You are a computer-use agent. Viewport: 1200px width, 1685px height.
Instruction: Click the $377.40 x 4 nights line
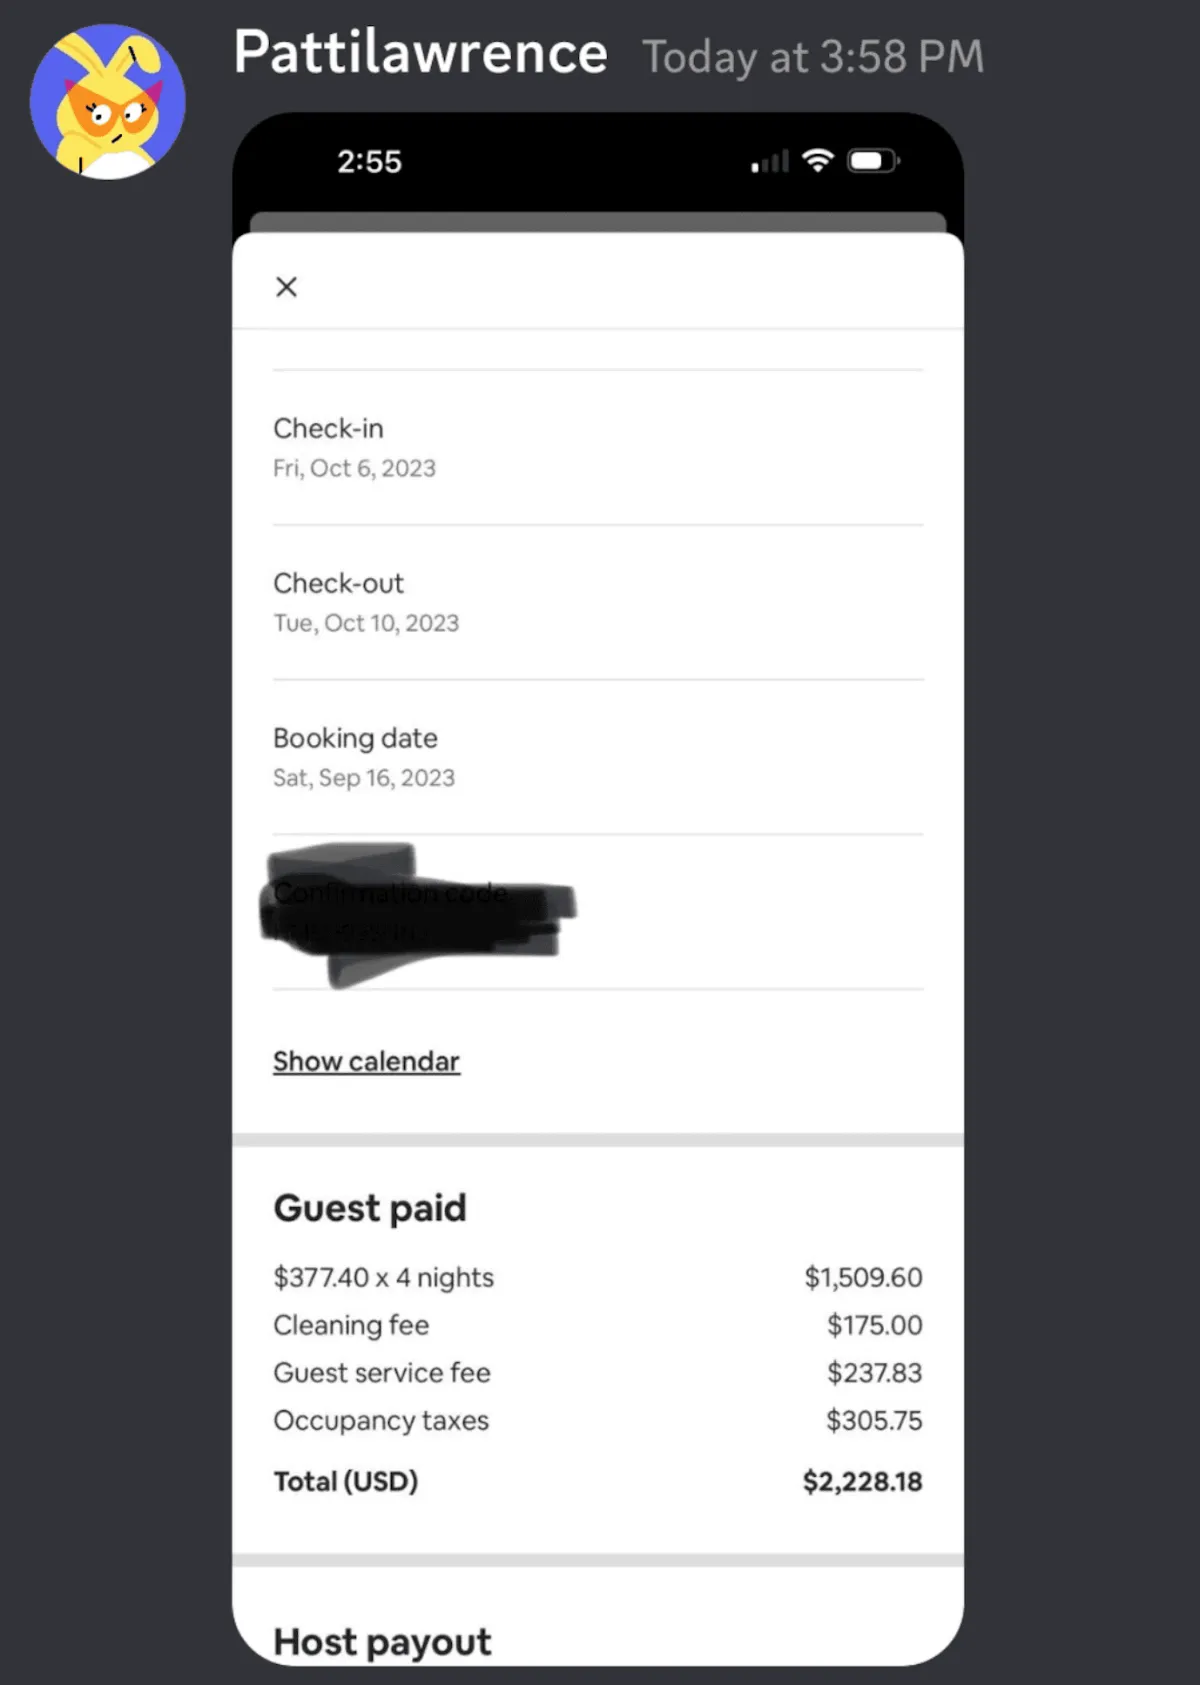click(x=598, y=1277)
